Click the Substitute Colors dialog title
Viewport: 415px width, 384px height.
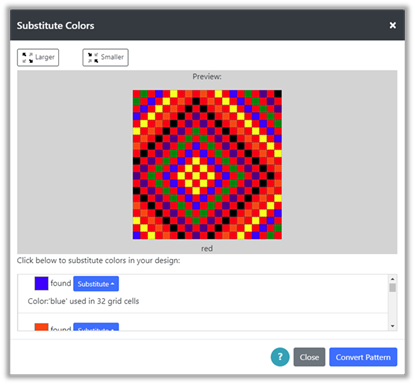click(55, 26)
